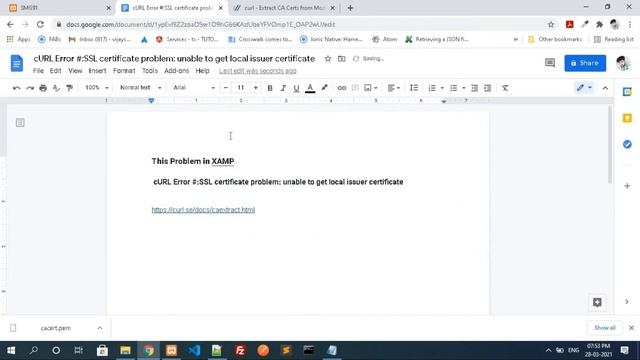This screenshot has height=360, width=640.
Task: Open the Format menu
Action: 124,71
